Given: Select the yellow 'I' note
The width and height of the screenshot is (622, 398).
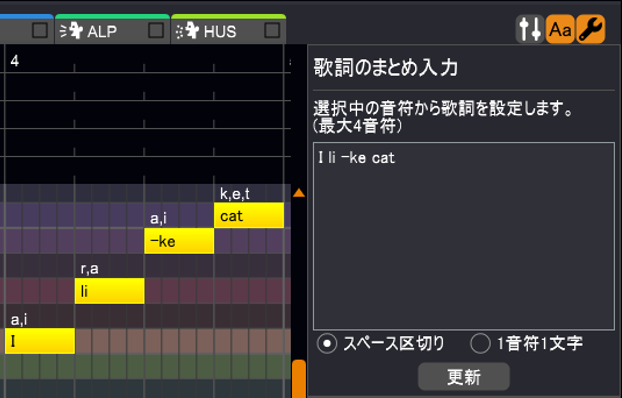Looking at the screenshot, I should [40, 341].
